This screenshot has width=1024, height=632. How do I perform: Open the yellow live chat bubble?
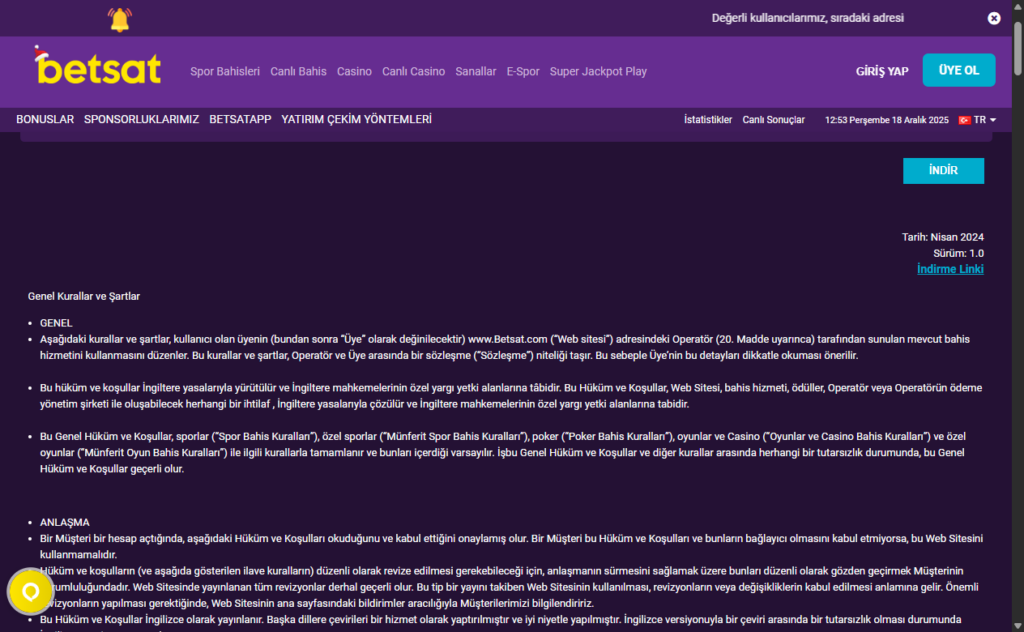point(30,592)
